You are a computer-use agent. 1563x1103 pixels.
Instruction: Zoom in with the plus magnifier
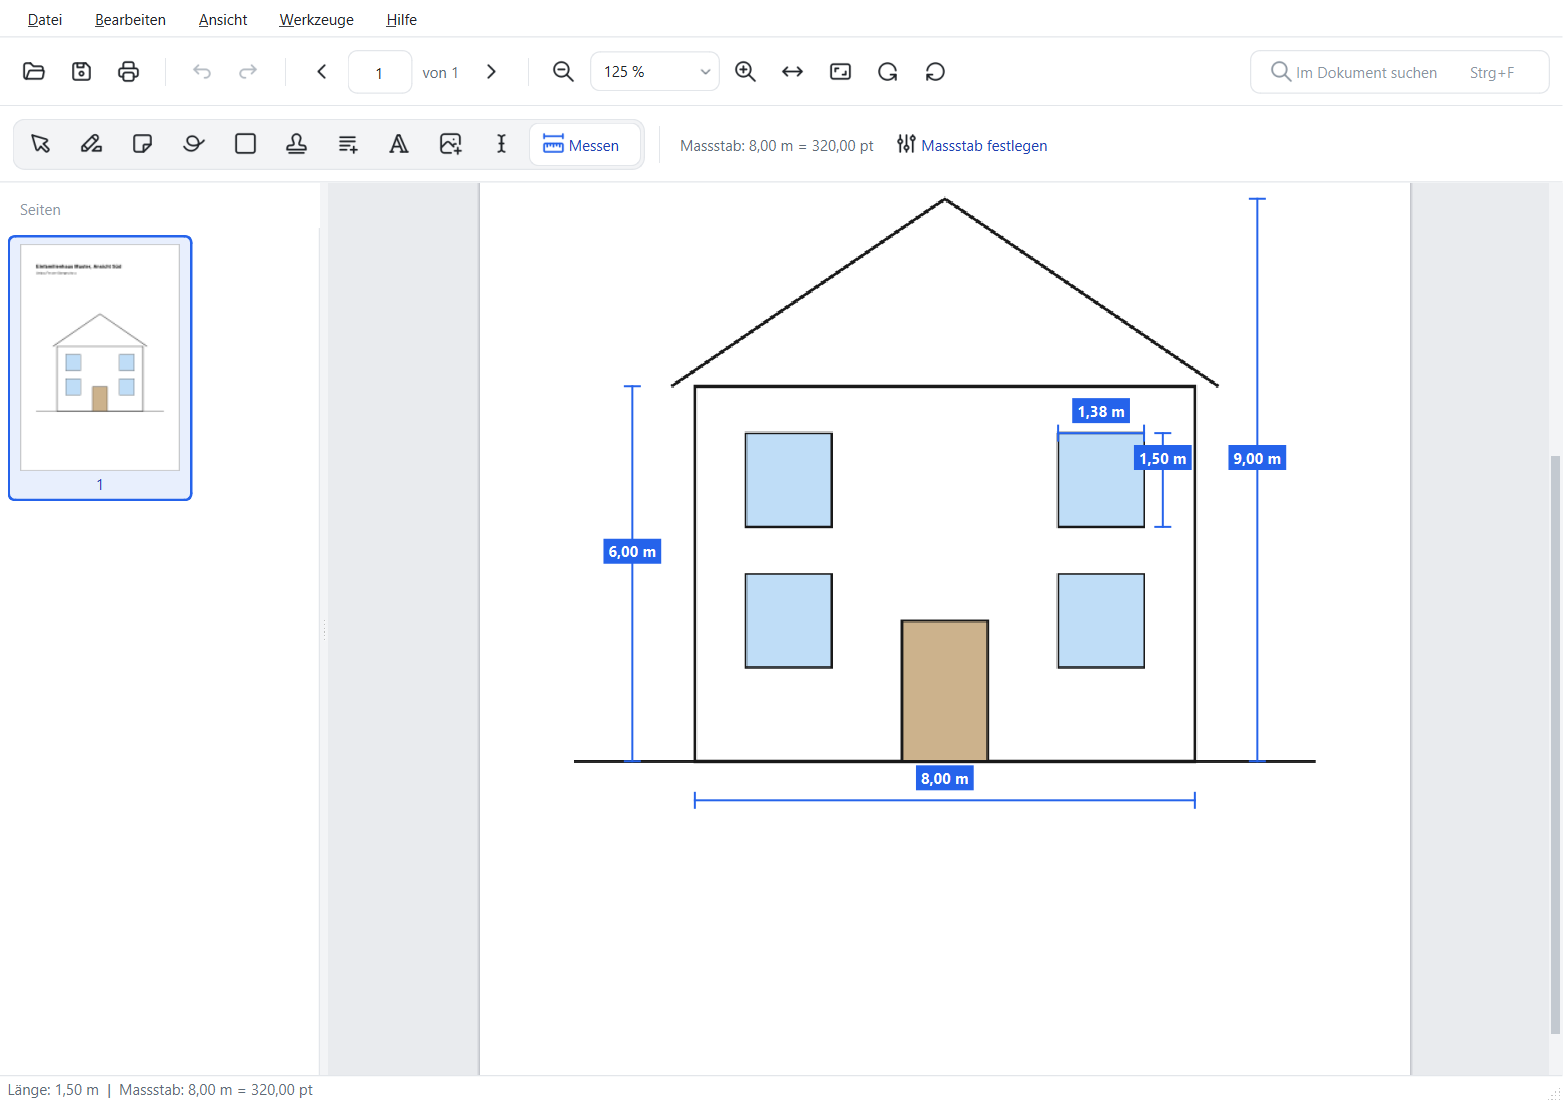(745, 71)
